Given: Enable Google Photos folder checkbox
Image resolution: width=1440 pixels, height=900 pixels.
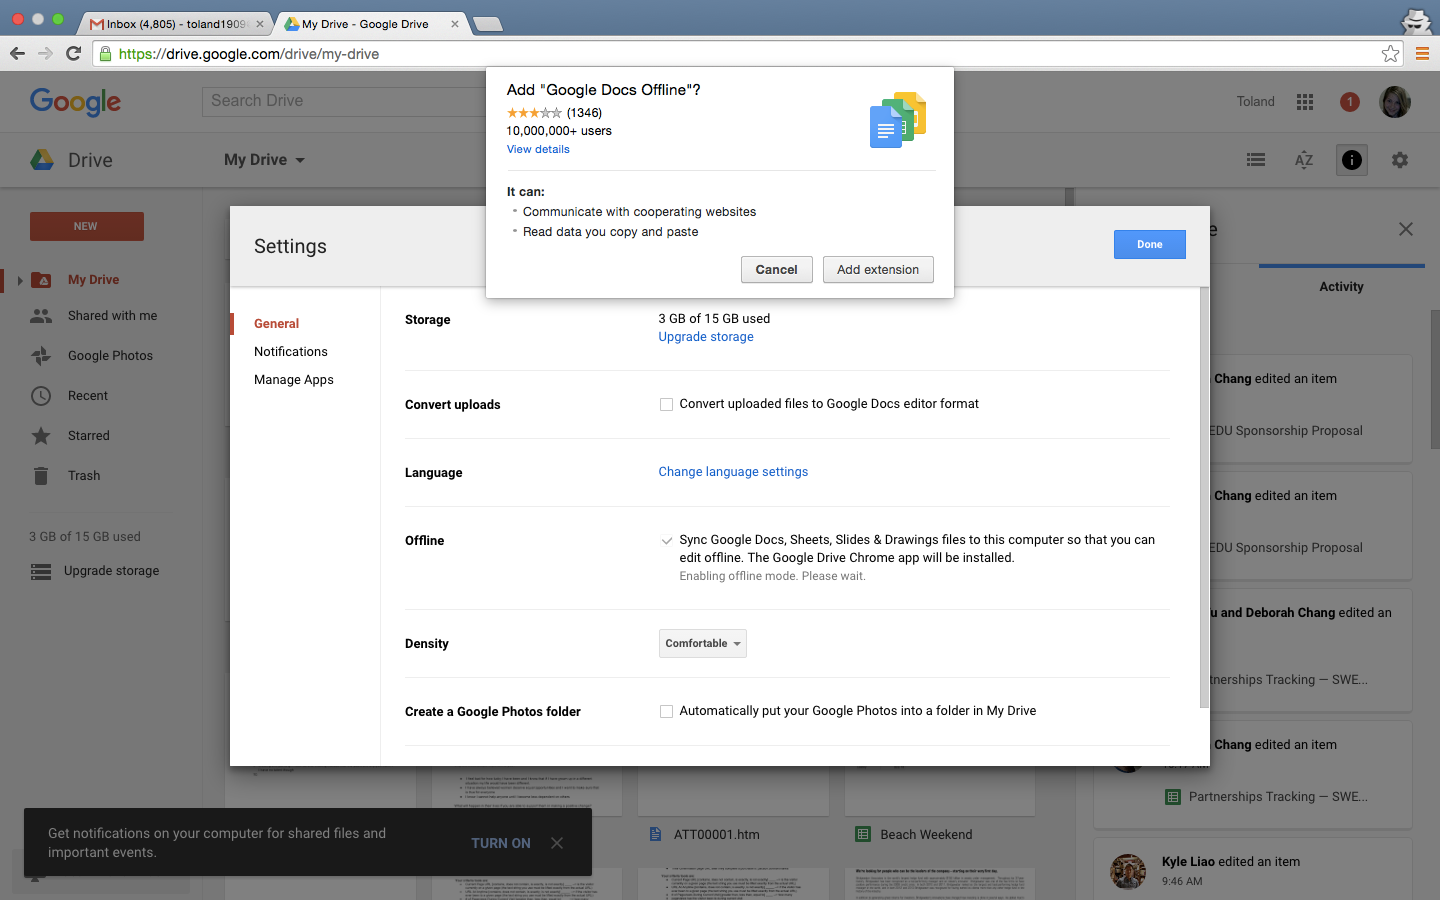Looking at the screenshot, I should [x=666, y=712].
